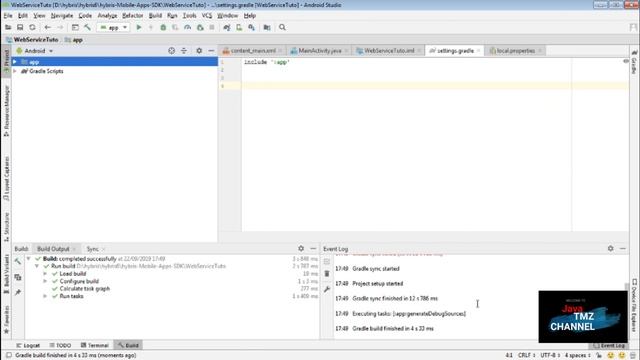Open the Android view selector dropdown
The height and width of the screenshot is (360, 640).
pyautogui.click(x=35, y=51)
